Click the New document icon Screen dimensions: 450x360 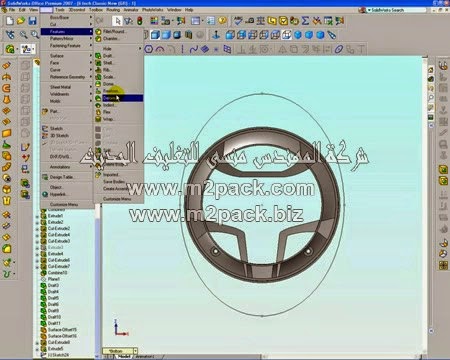(x=10, y=21)
